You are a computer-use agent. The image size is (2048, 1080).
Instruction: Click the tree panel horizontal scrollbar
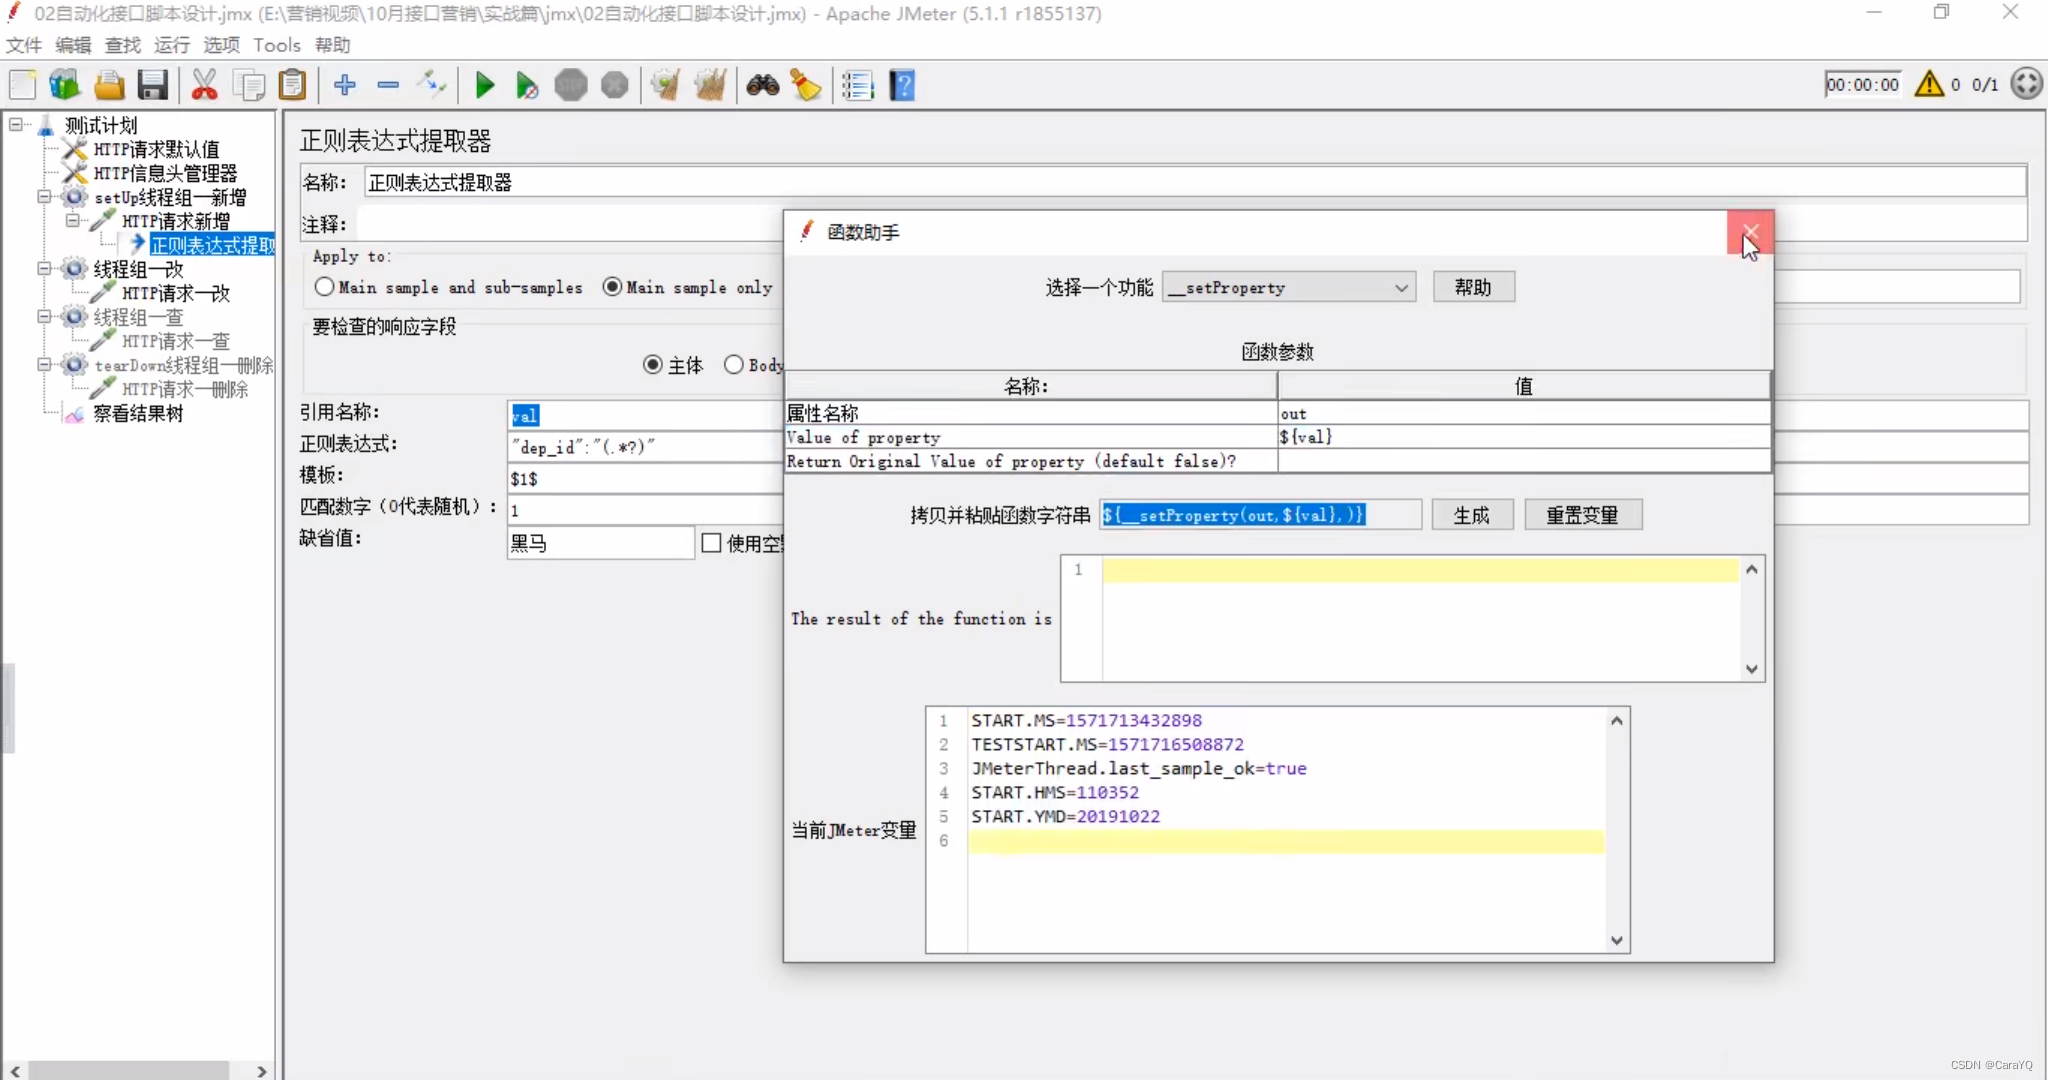pos(128,1070)
